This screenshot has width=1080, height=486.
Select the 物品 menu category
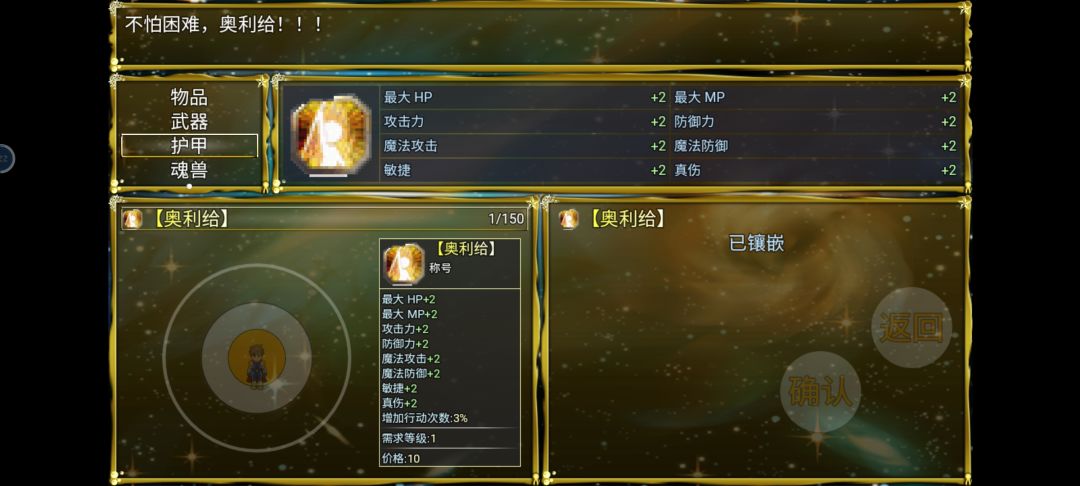click(x=189, y=97)
